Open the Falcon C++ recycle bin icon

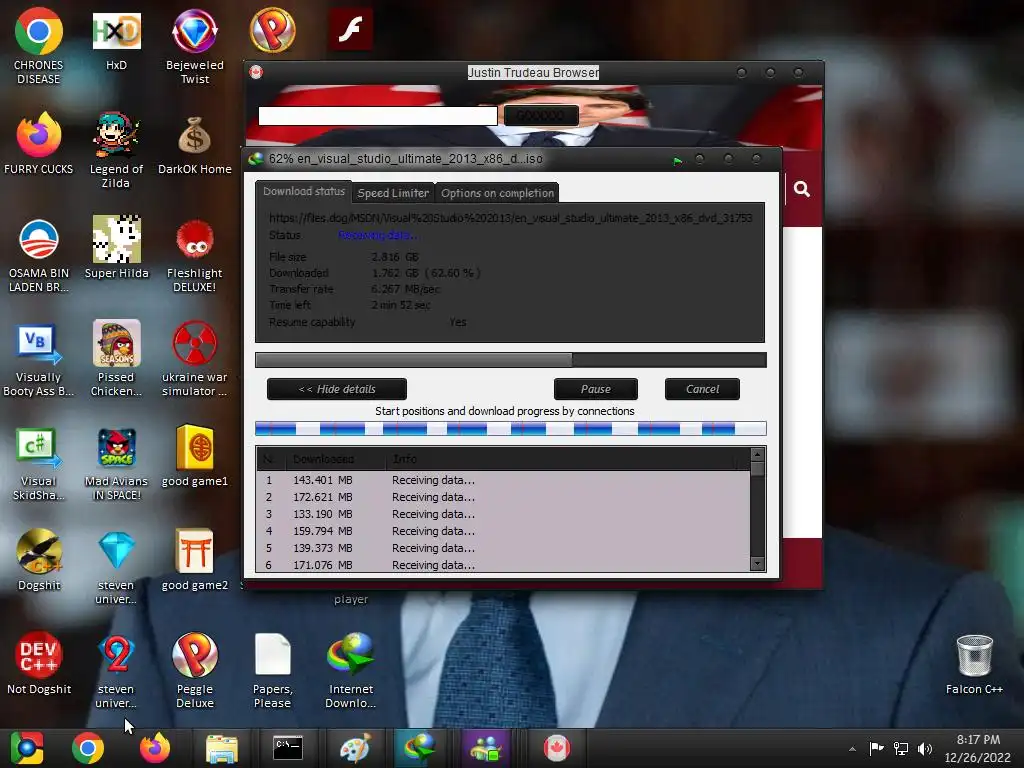974,664
